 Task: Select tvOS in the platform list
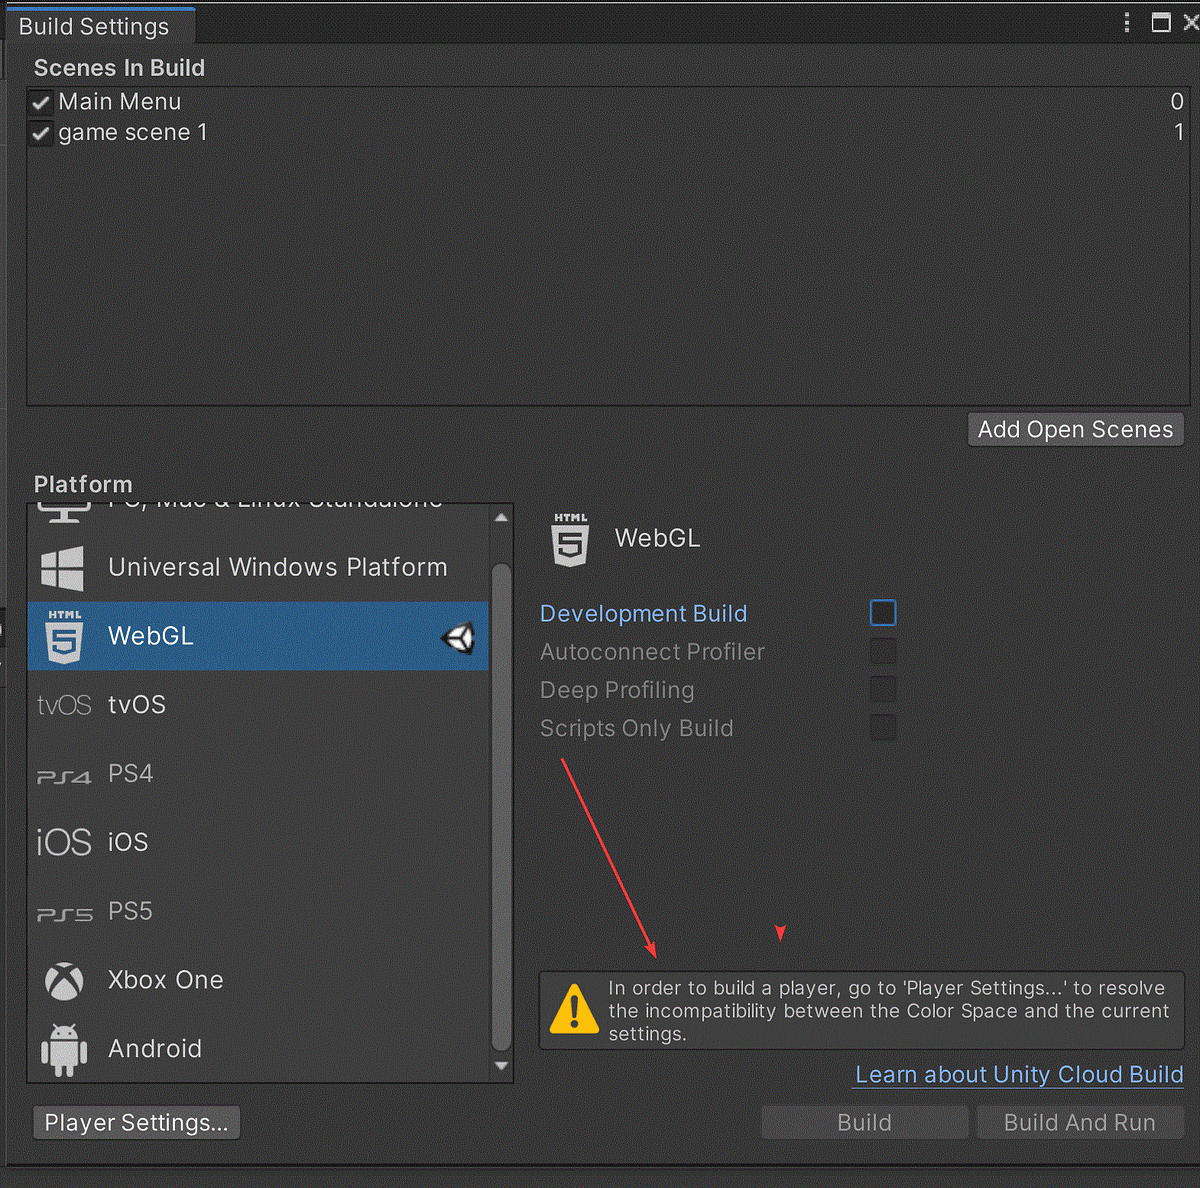tap(258, 704)
